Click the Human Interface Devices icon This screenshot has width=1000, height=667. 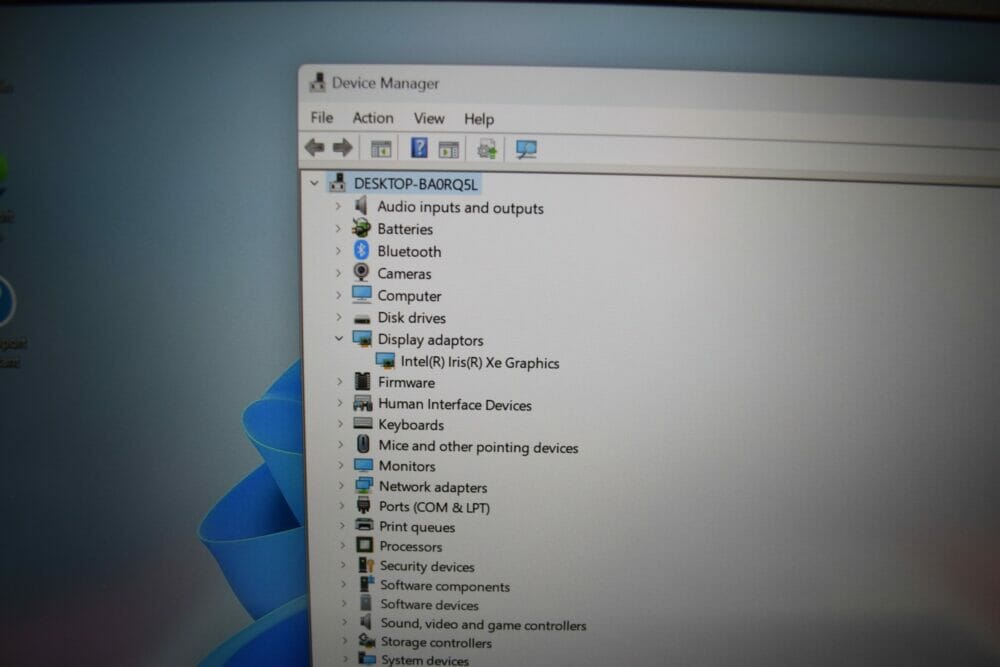tap(363, 403)
